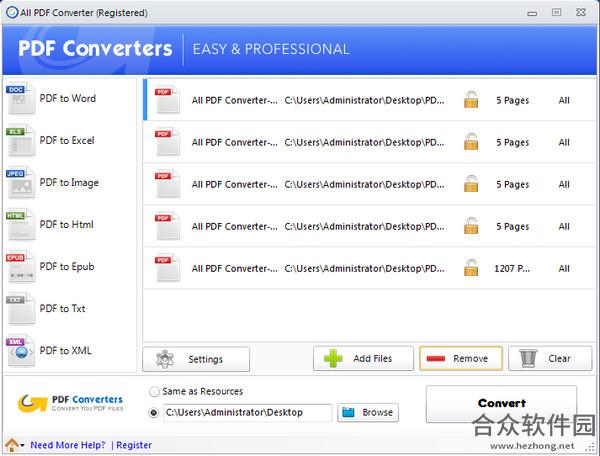Image resolution: width=600 pixels, height=456 pixels.
Task: Select the PDF to XML icon
Action: (x=20, y=351)
